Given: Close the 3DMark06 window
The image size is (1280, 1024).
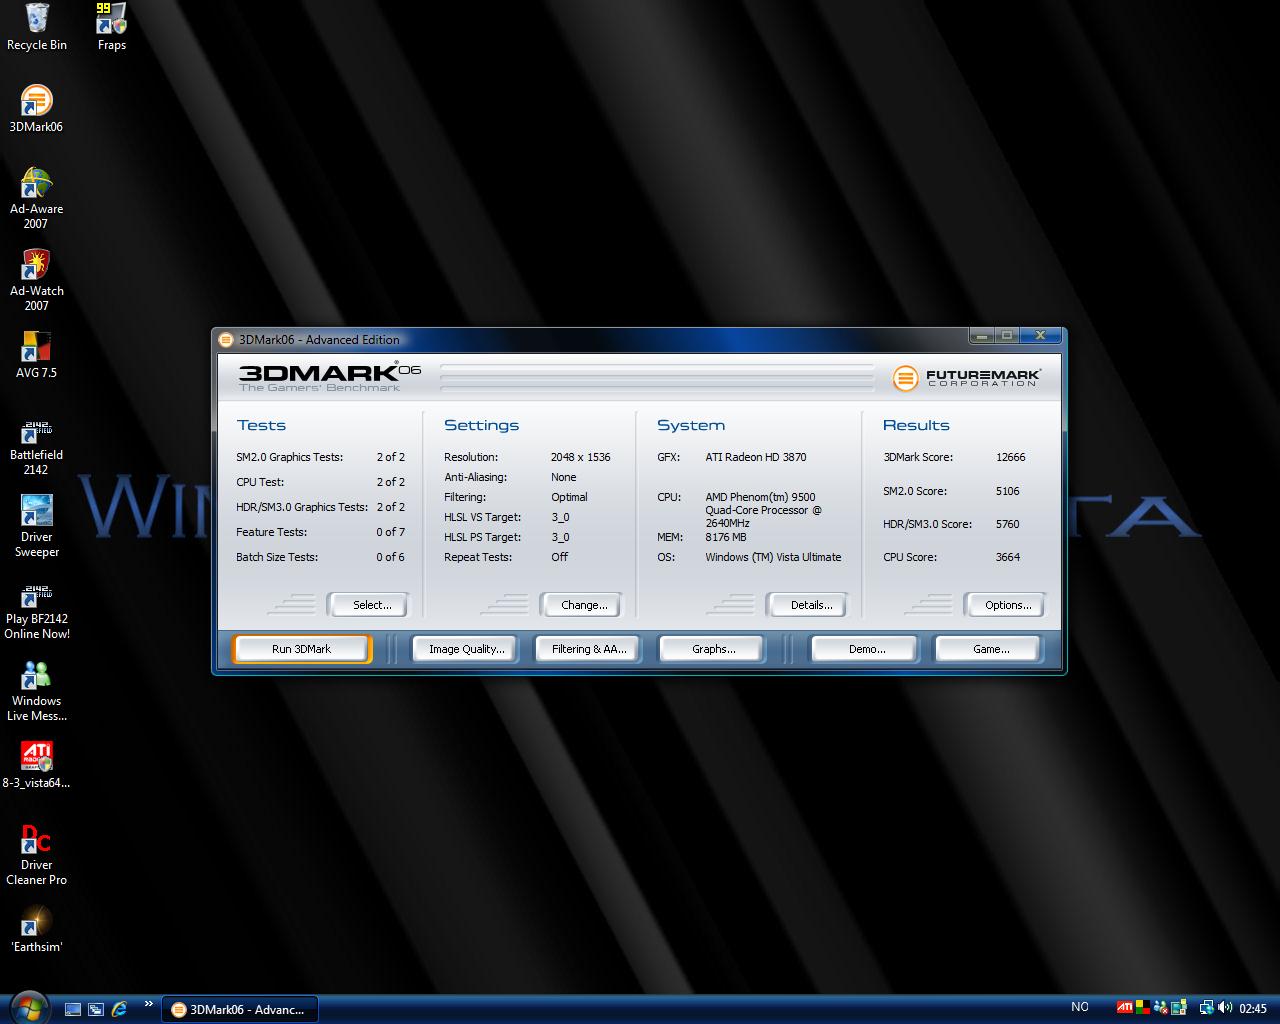Looking at the screenshot, I should tap(1040, 336).
